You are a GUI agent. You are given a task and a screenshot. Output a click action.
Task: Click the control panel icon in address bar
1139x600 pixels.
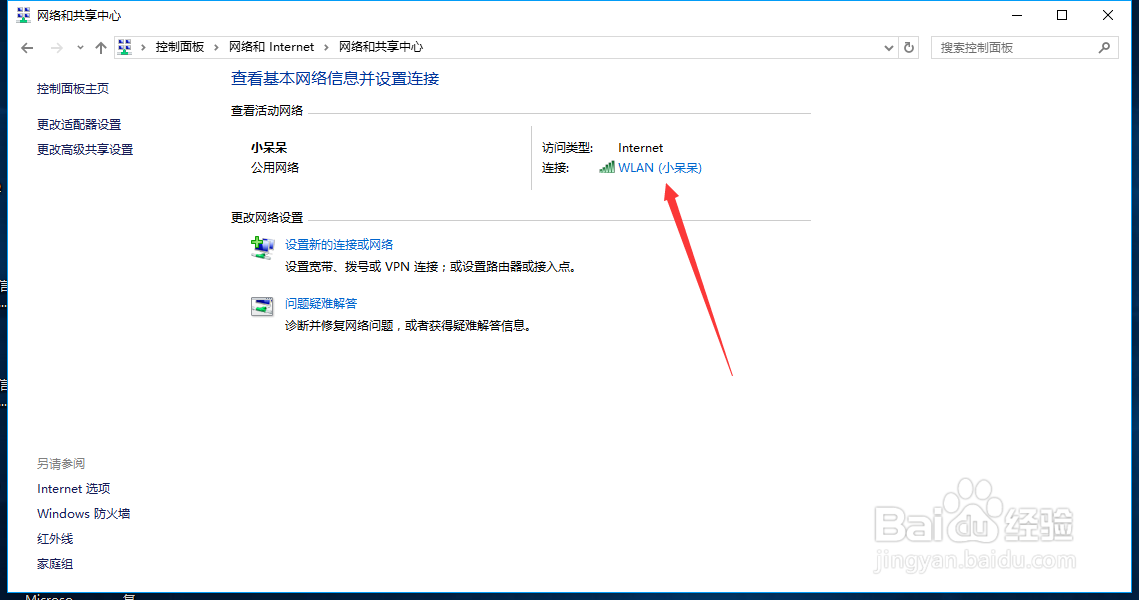125,47
